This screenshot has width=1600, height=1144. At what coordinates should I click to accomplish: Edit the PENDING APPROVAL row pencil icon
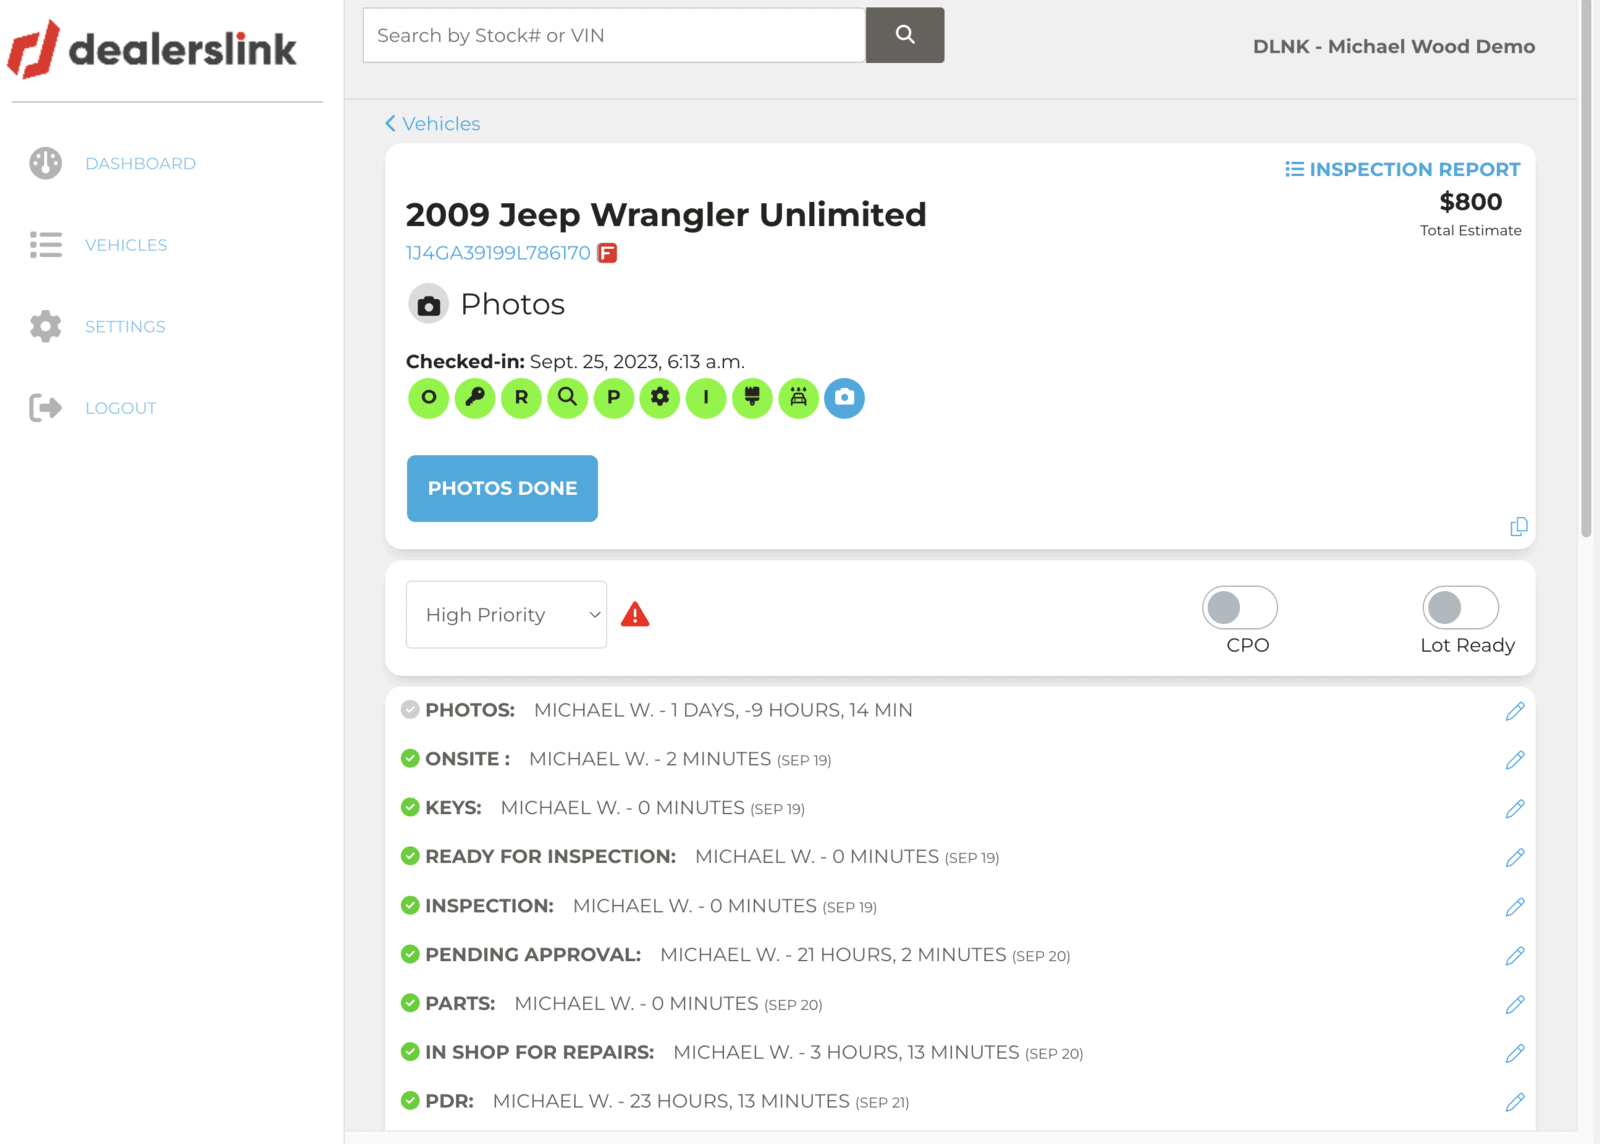(1515, 955)
